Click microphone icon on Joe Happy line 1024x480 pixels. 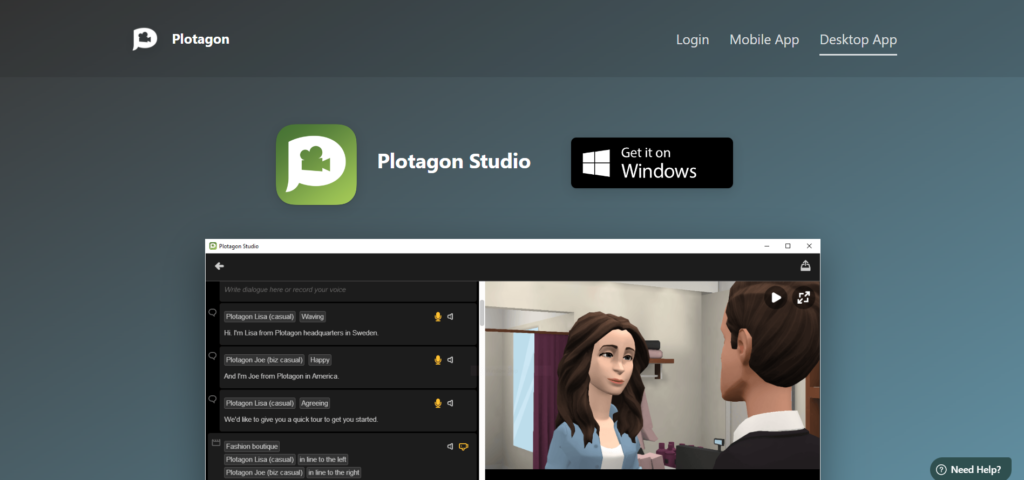coord(438,360)
